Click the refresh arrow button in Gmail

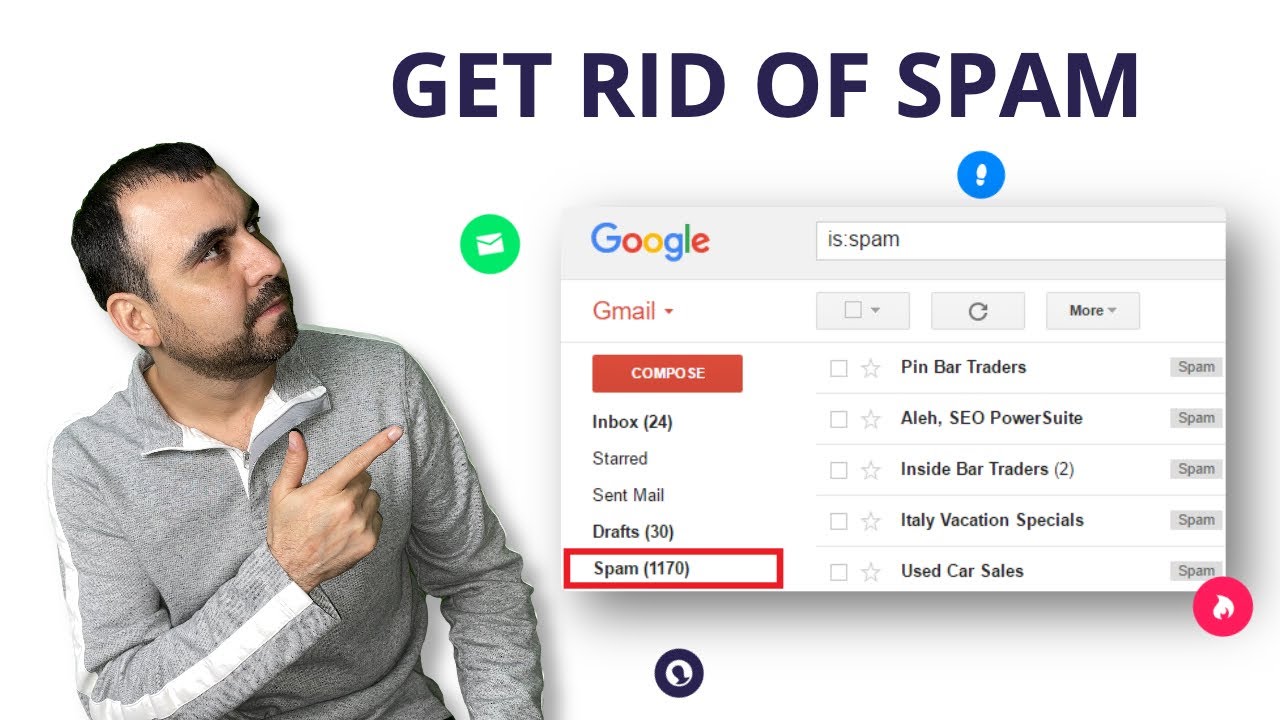[x=978, y=311]
